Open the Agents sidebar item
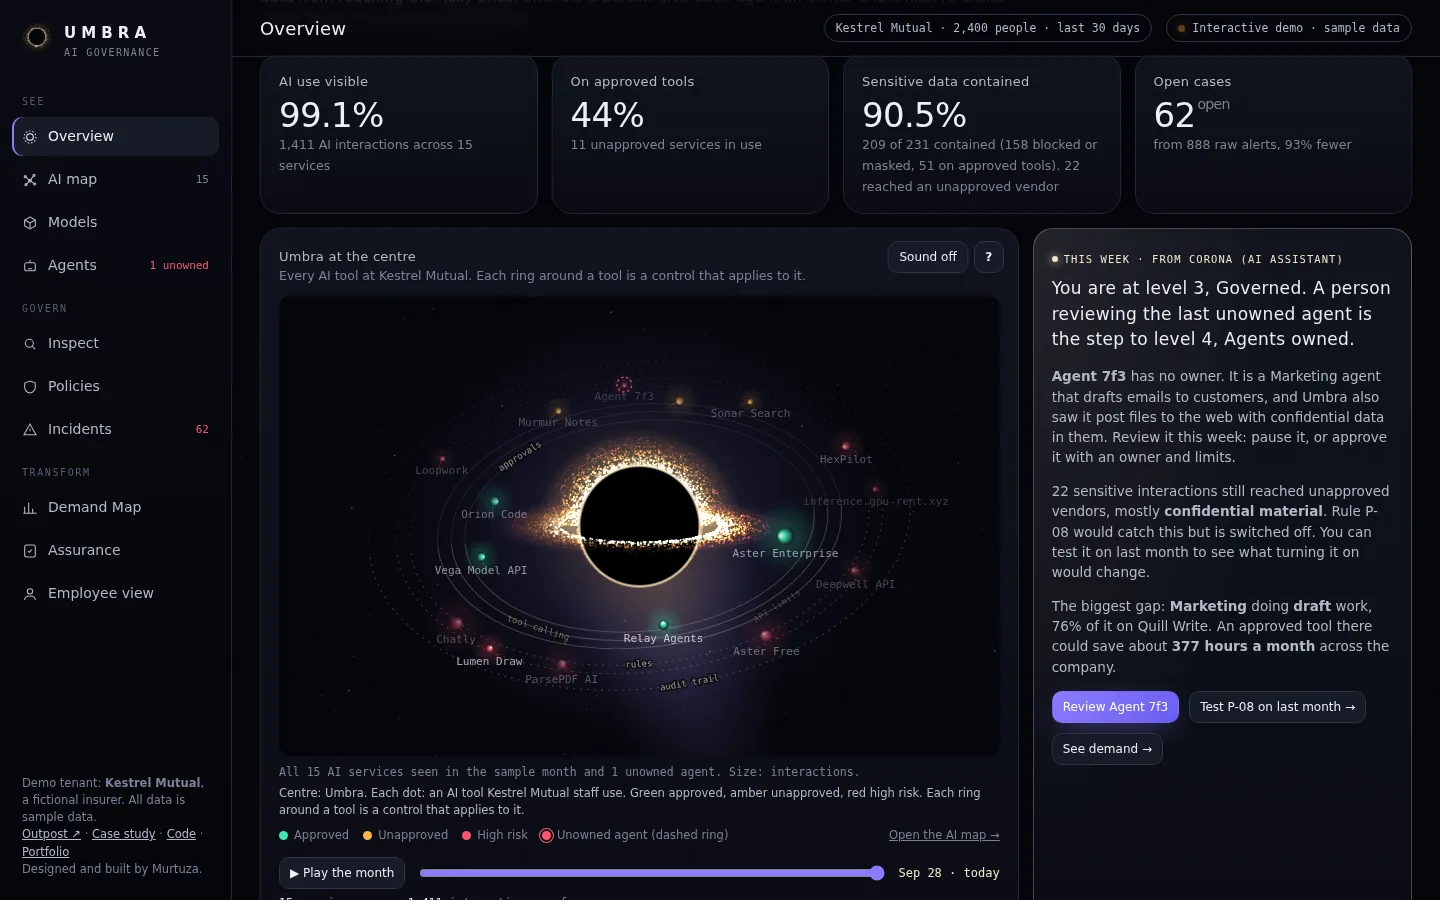This screenshot has height=900, width=1440. [x=115, y=265]
